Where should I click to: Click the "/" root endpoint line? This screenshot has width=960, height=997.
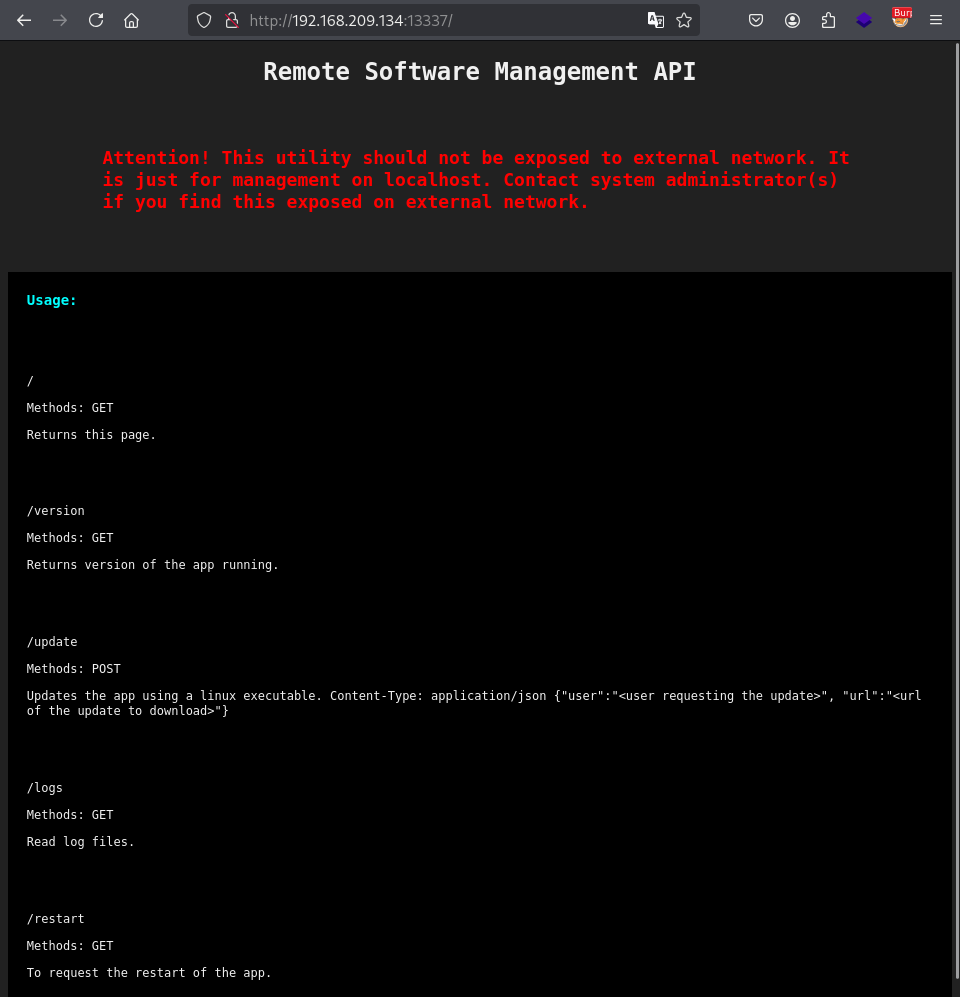pos(30,381)
